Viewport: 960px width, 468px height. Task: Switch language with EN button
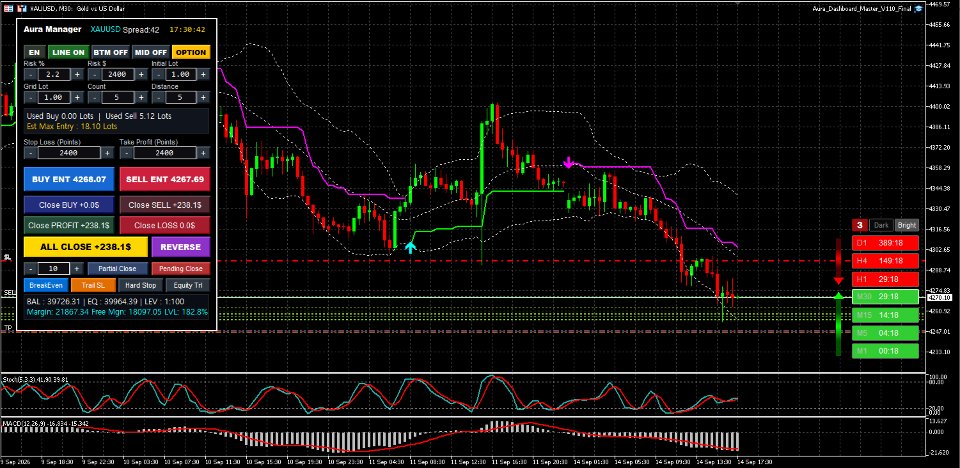coord(35,53)
